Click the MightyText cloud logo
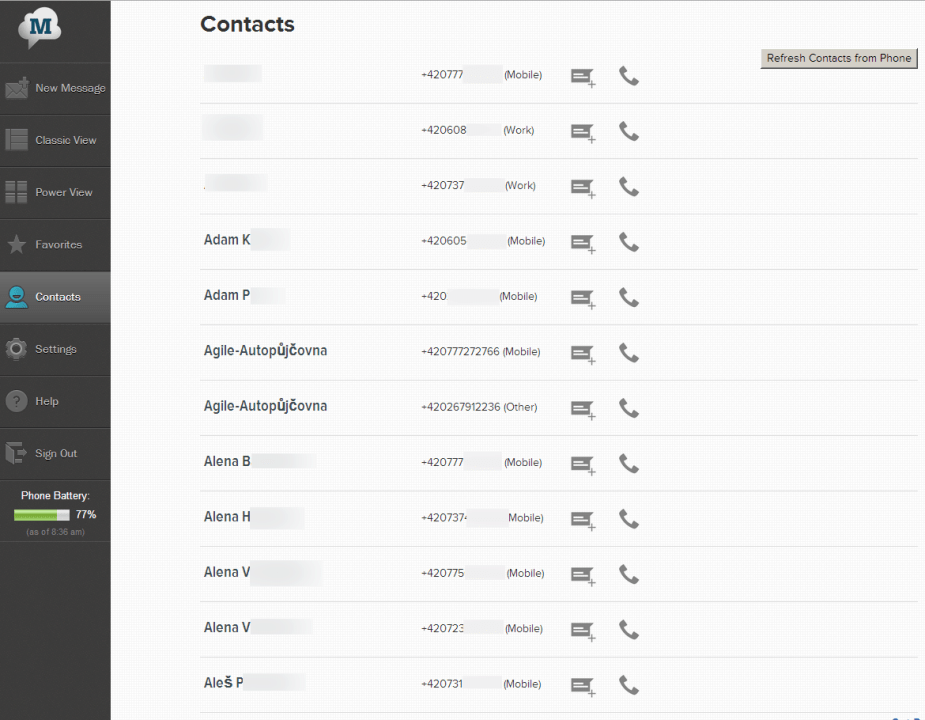Screen dimensions: 925x720 [40, 30]
